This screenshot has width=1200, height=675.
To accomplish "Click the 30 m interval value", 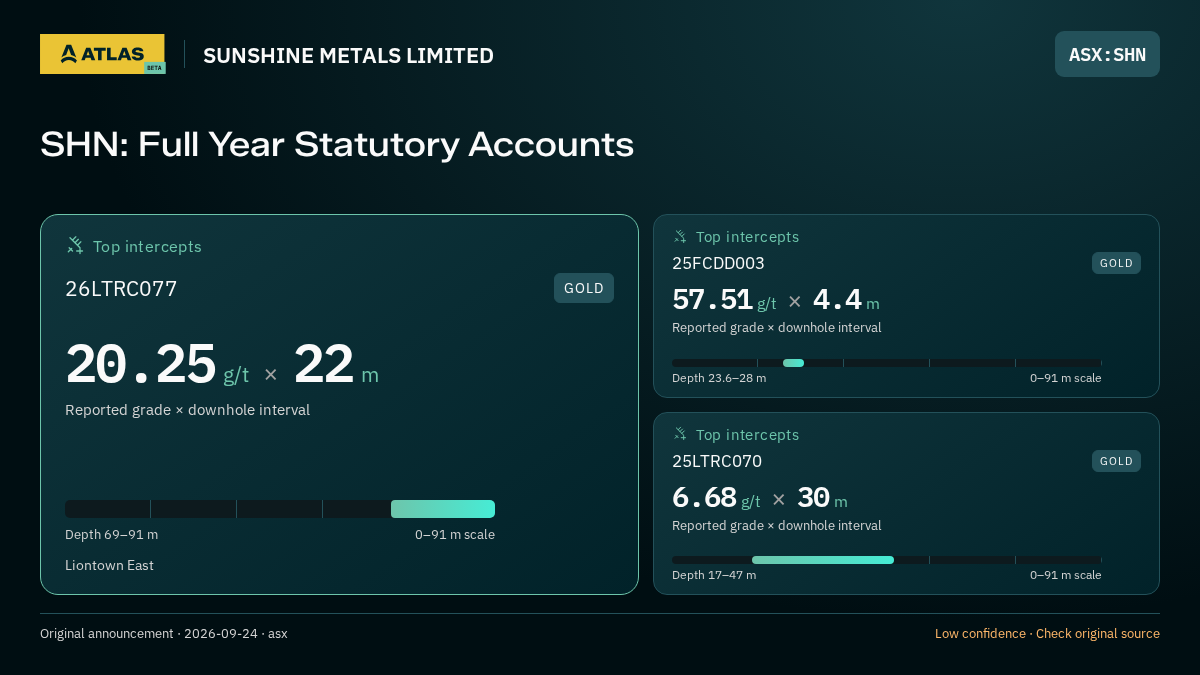I will tap(822, 498).
